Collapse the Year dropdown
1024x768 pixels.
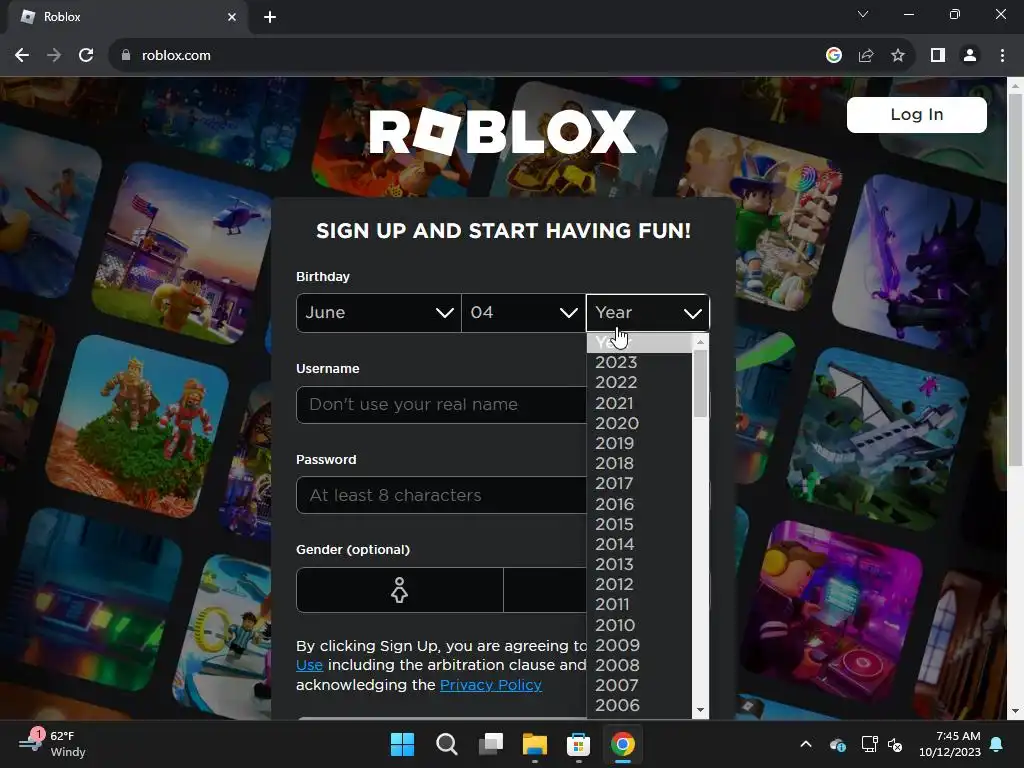648,313
